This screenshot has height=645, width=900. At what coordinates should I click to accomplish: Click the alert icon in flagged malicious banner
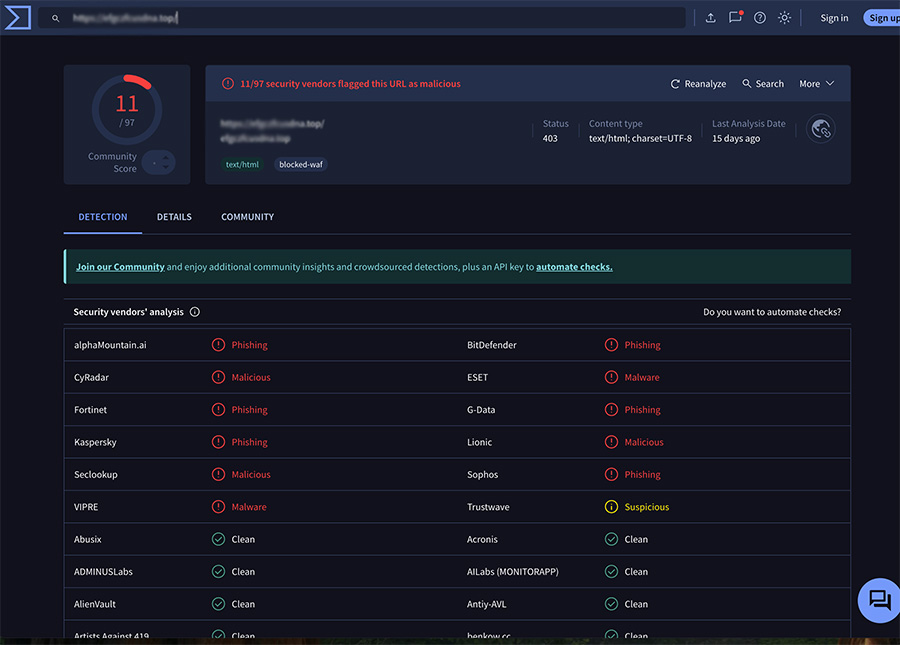click(228, 84)
